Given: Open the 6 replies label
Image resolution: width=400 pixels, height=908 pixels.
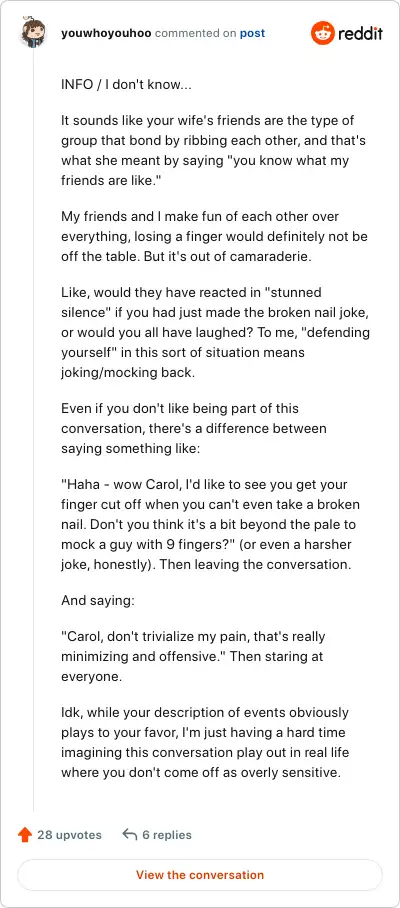Looking at the screenshot, I should point(167,834).
